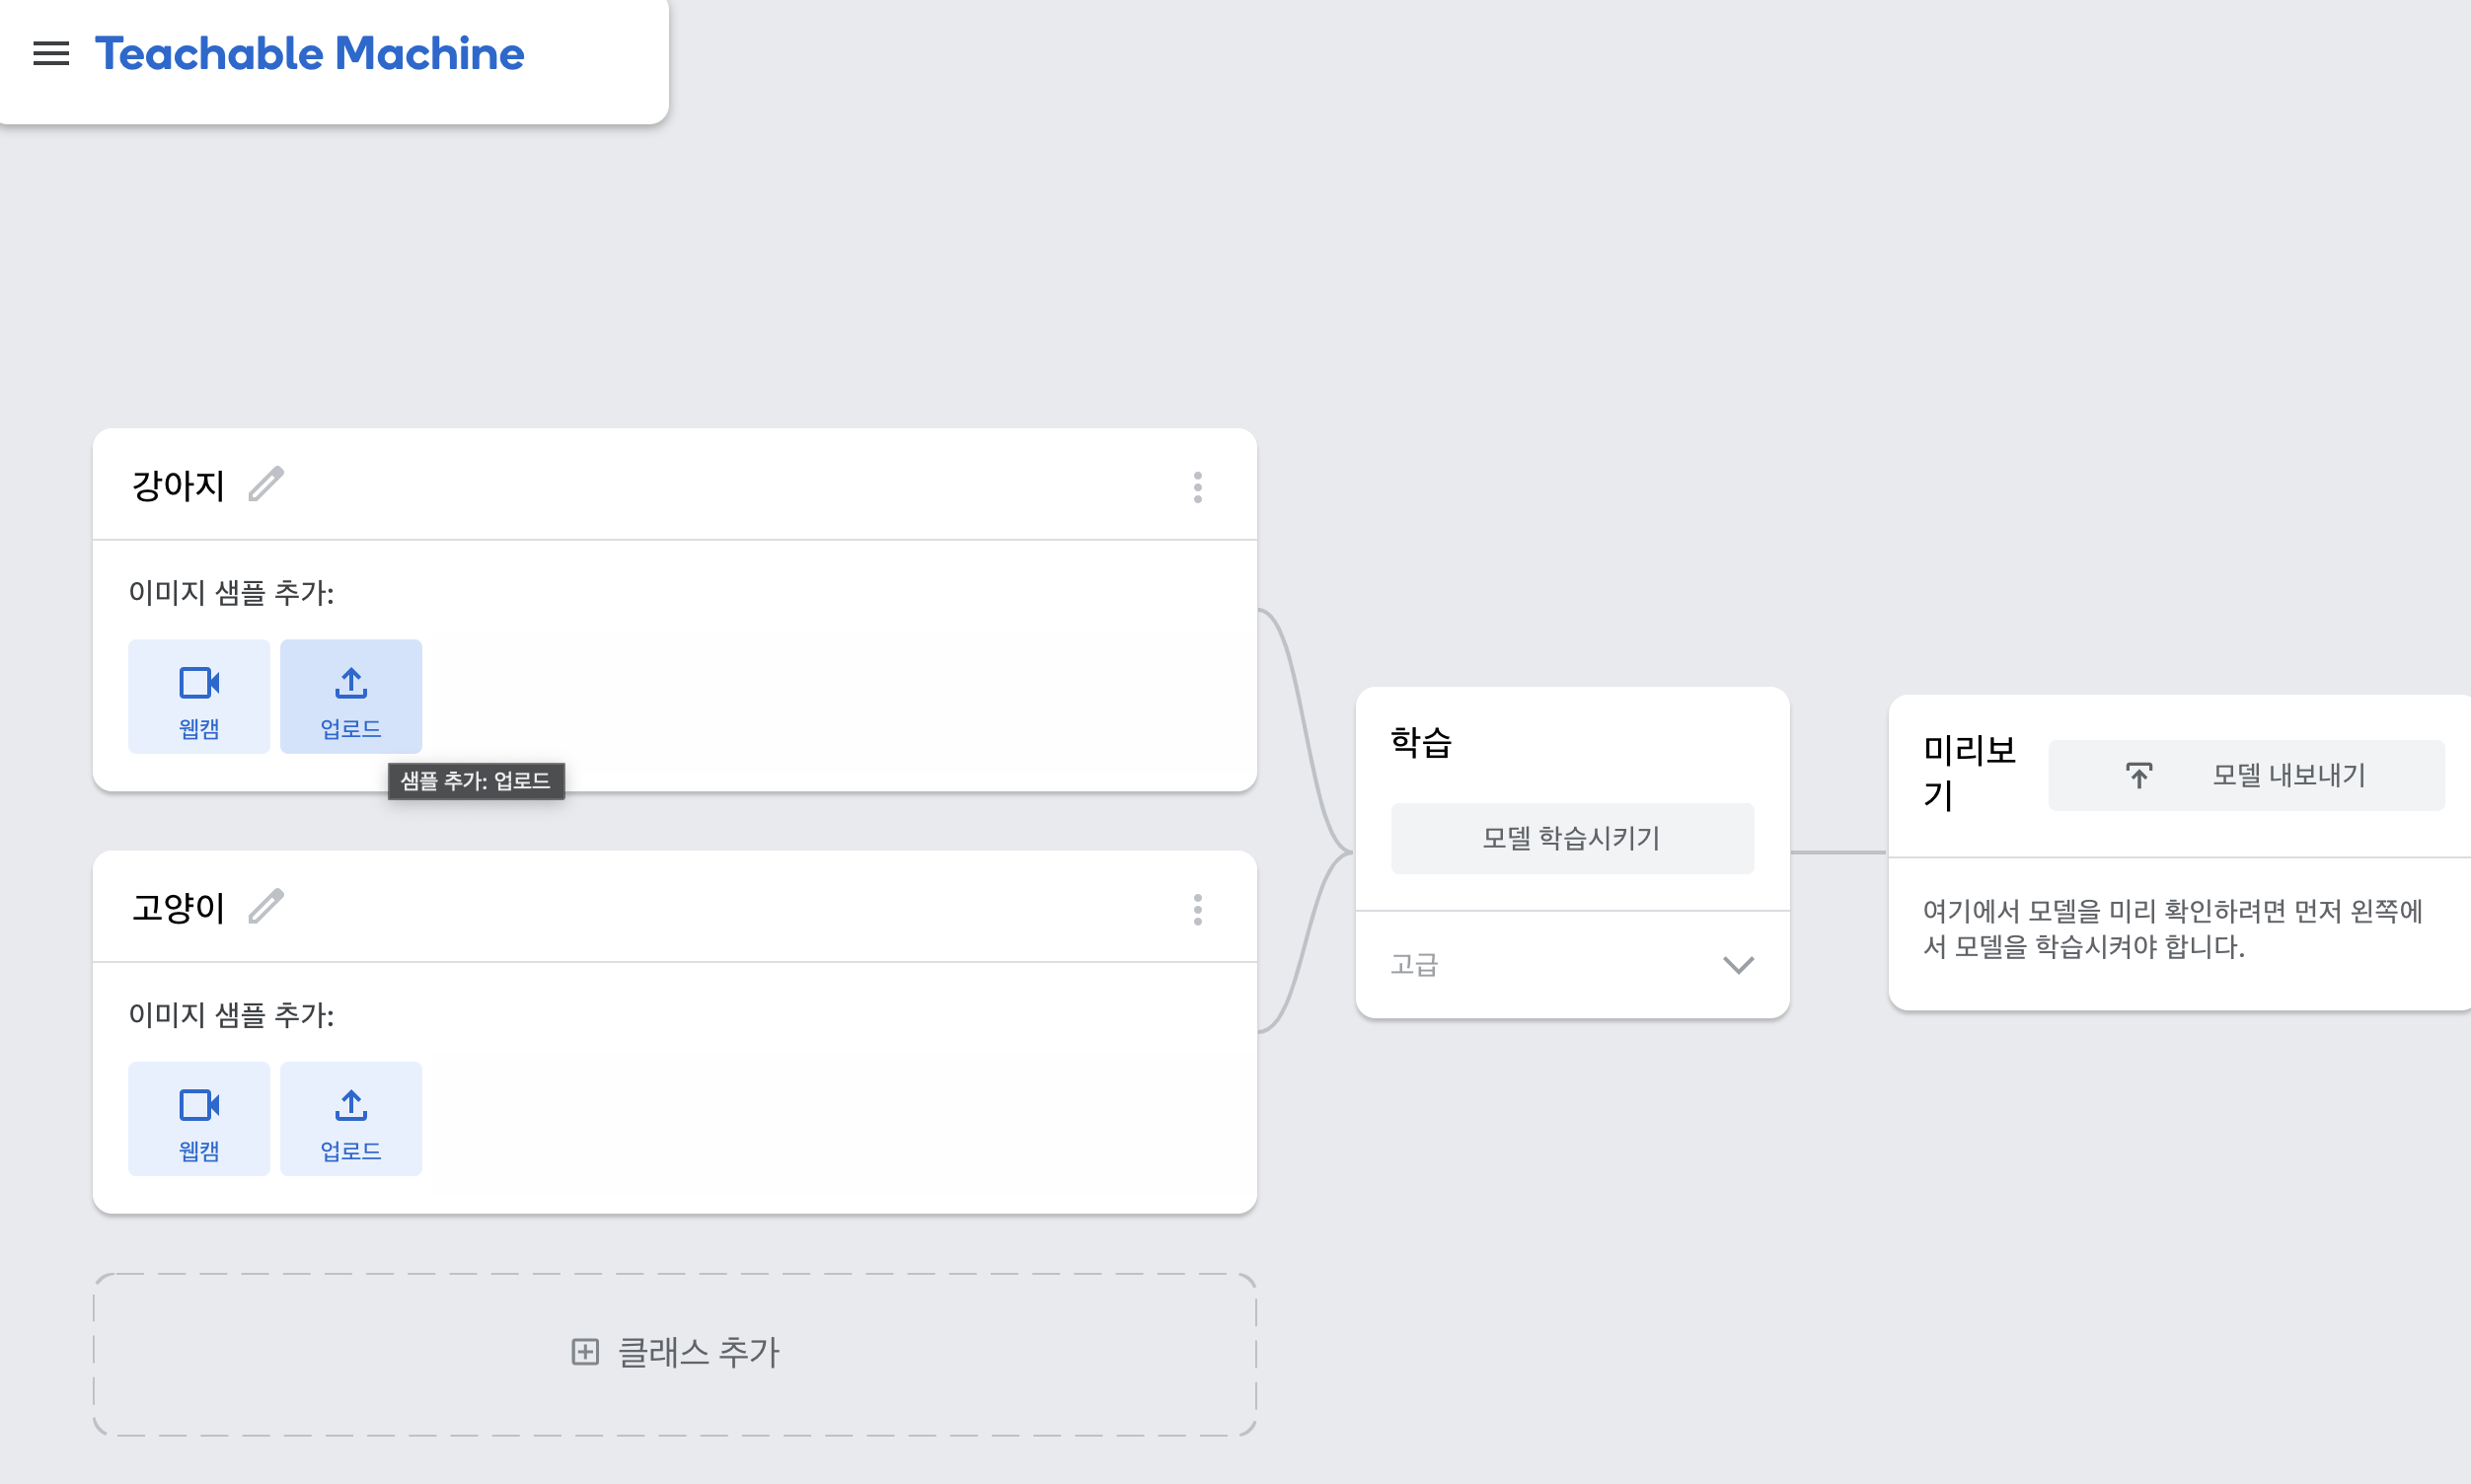Click 웹캠 button in 고양이 class
The image size is (2471, 1484).
pos(199,1118)
